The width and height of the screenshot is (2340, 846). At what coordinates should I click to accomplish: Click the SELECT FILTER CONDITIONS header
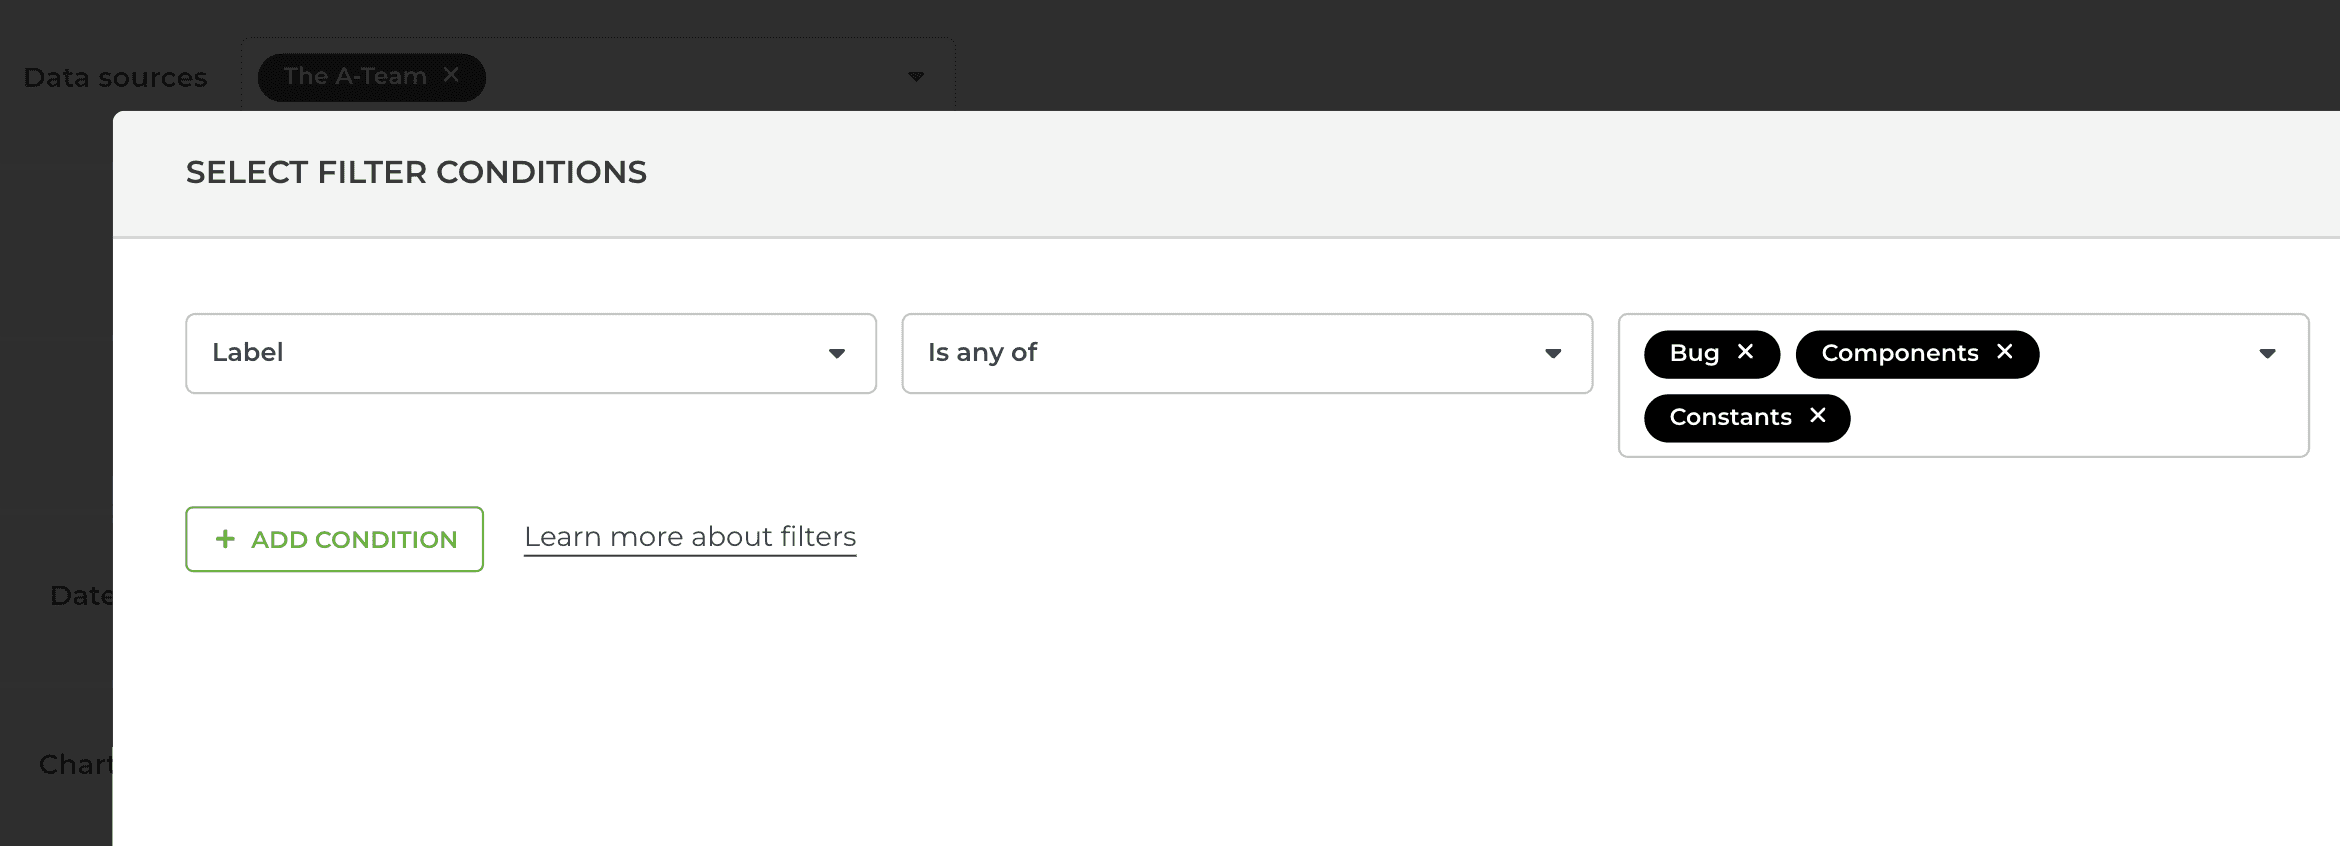click(x=416, y=172)
